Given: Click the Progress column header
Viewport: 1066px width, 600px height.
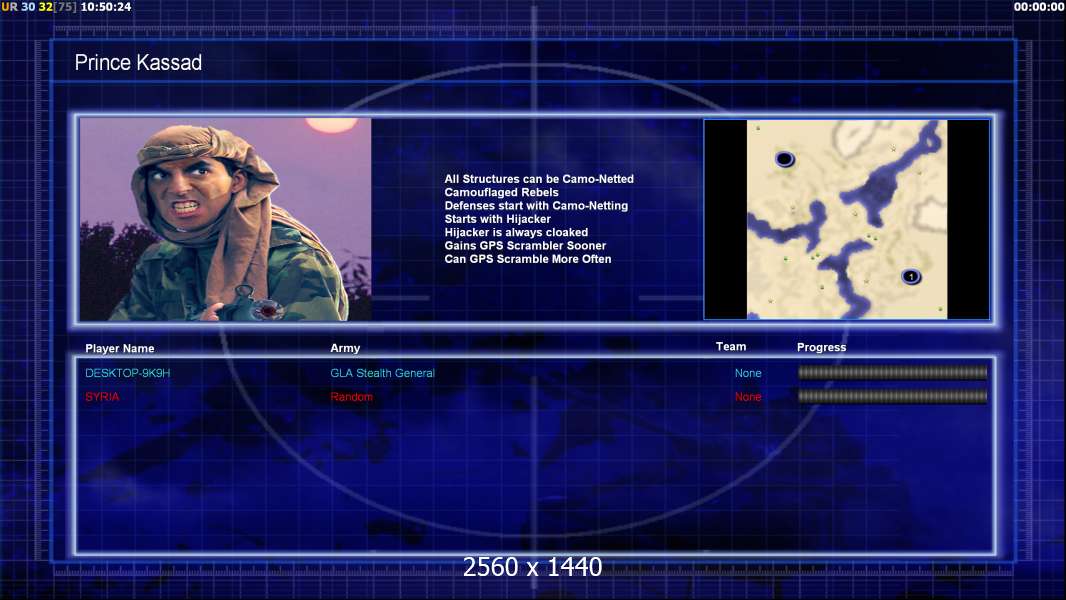Looking at the screenshot, I should tap(821, 347).
